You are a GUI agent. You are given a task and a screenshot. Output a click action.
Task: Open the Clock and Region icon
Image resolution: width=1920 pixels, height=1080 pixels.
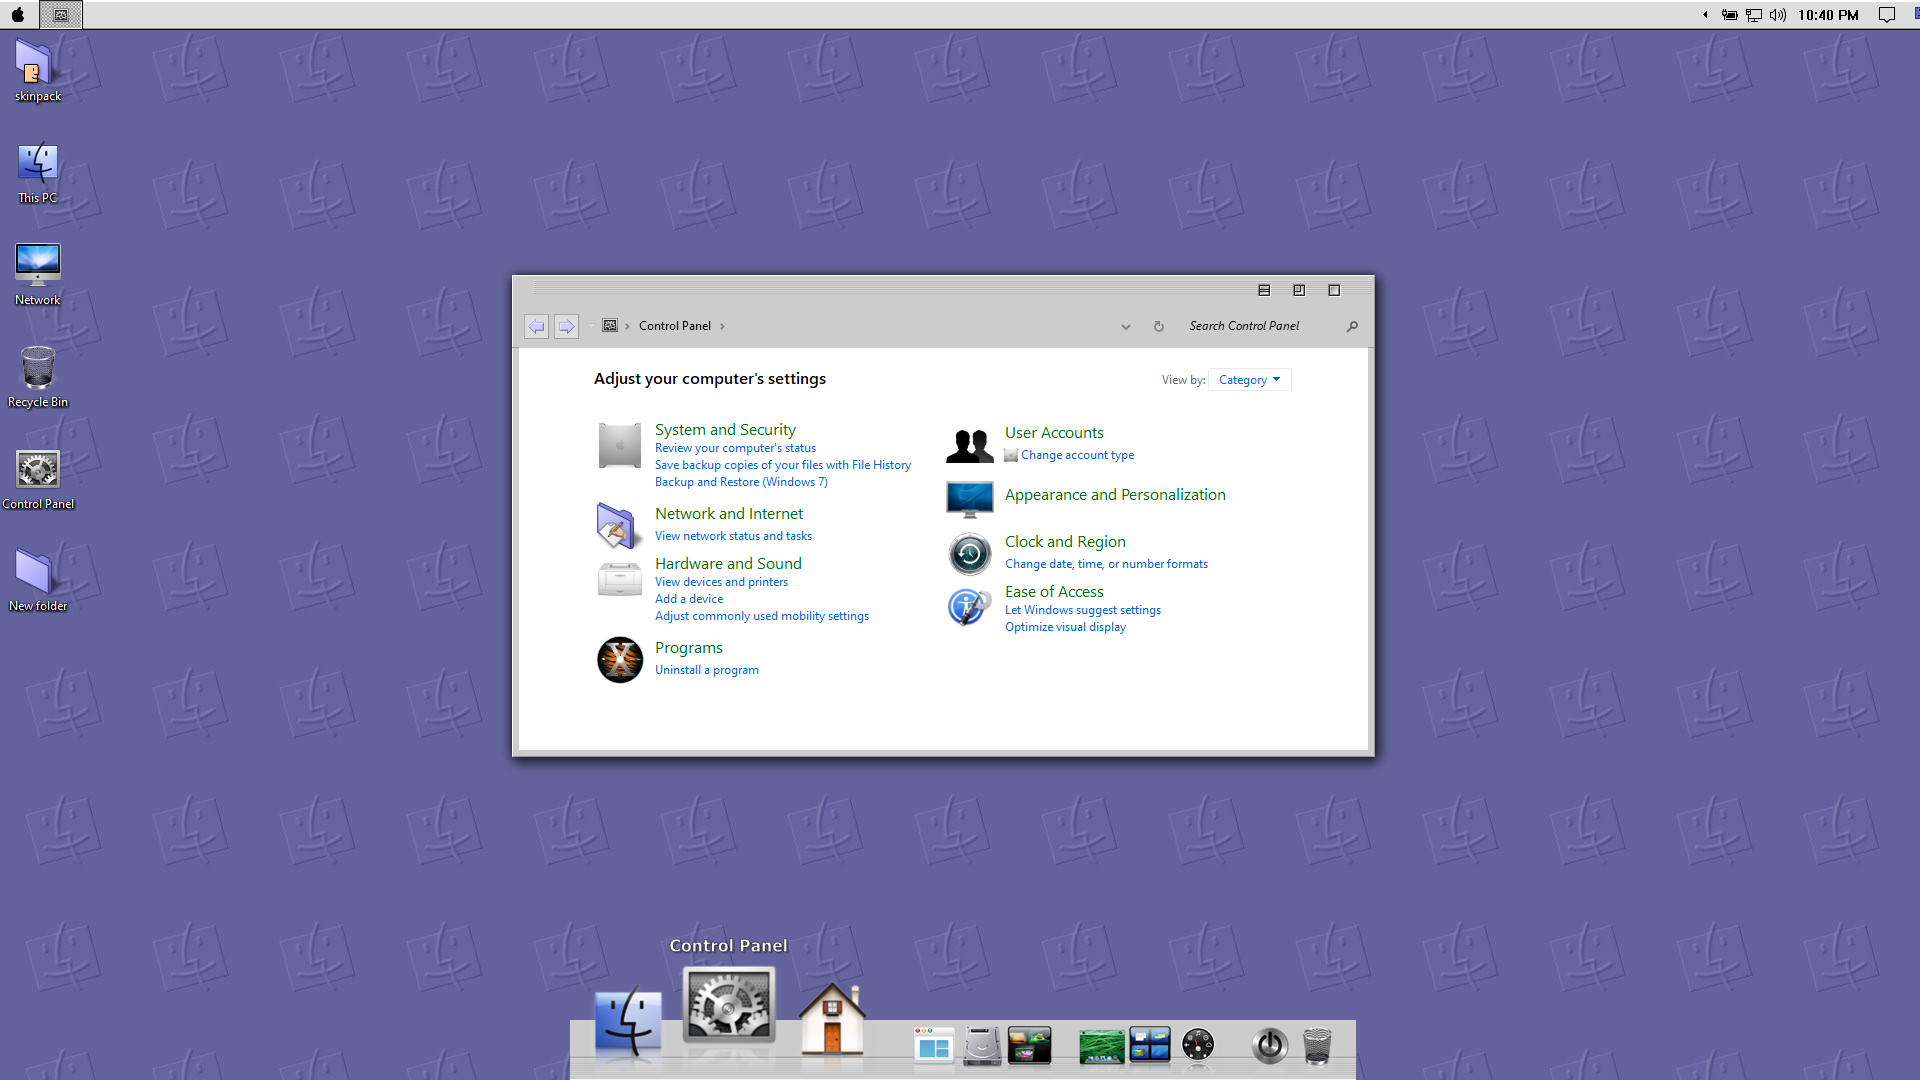pyautogui.click(x=969, y=554)
